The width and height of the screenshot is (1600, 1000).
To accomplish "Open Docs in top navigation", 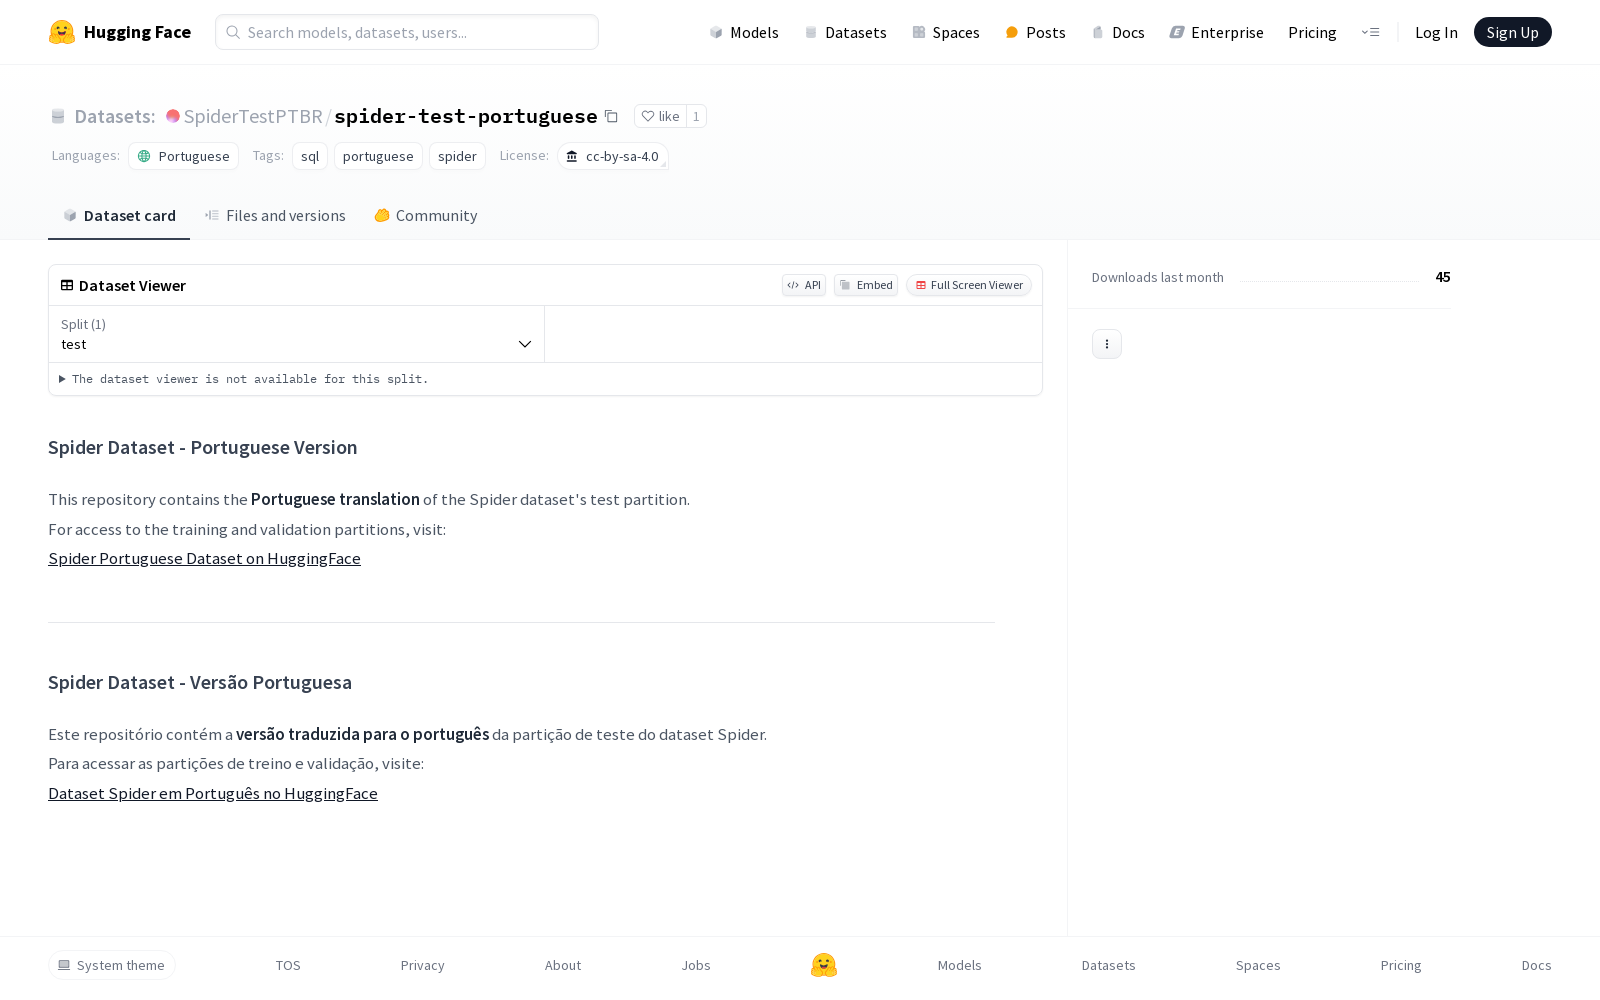I will tap(1118, 32).
